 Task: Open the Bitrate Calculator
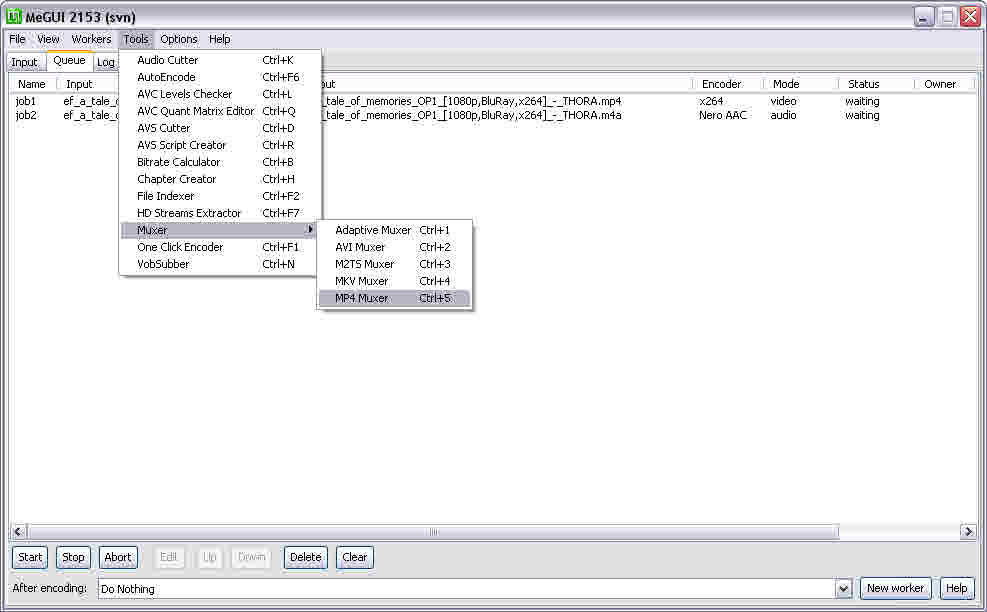[219, 162]
